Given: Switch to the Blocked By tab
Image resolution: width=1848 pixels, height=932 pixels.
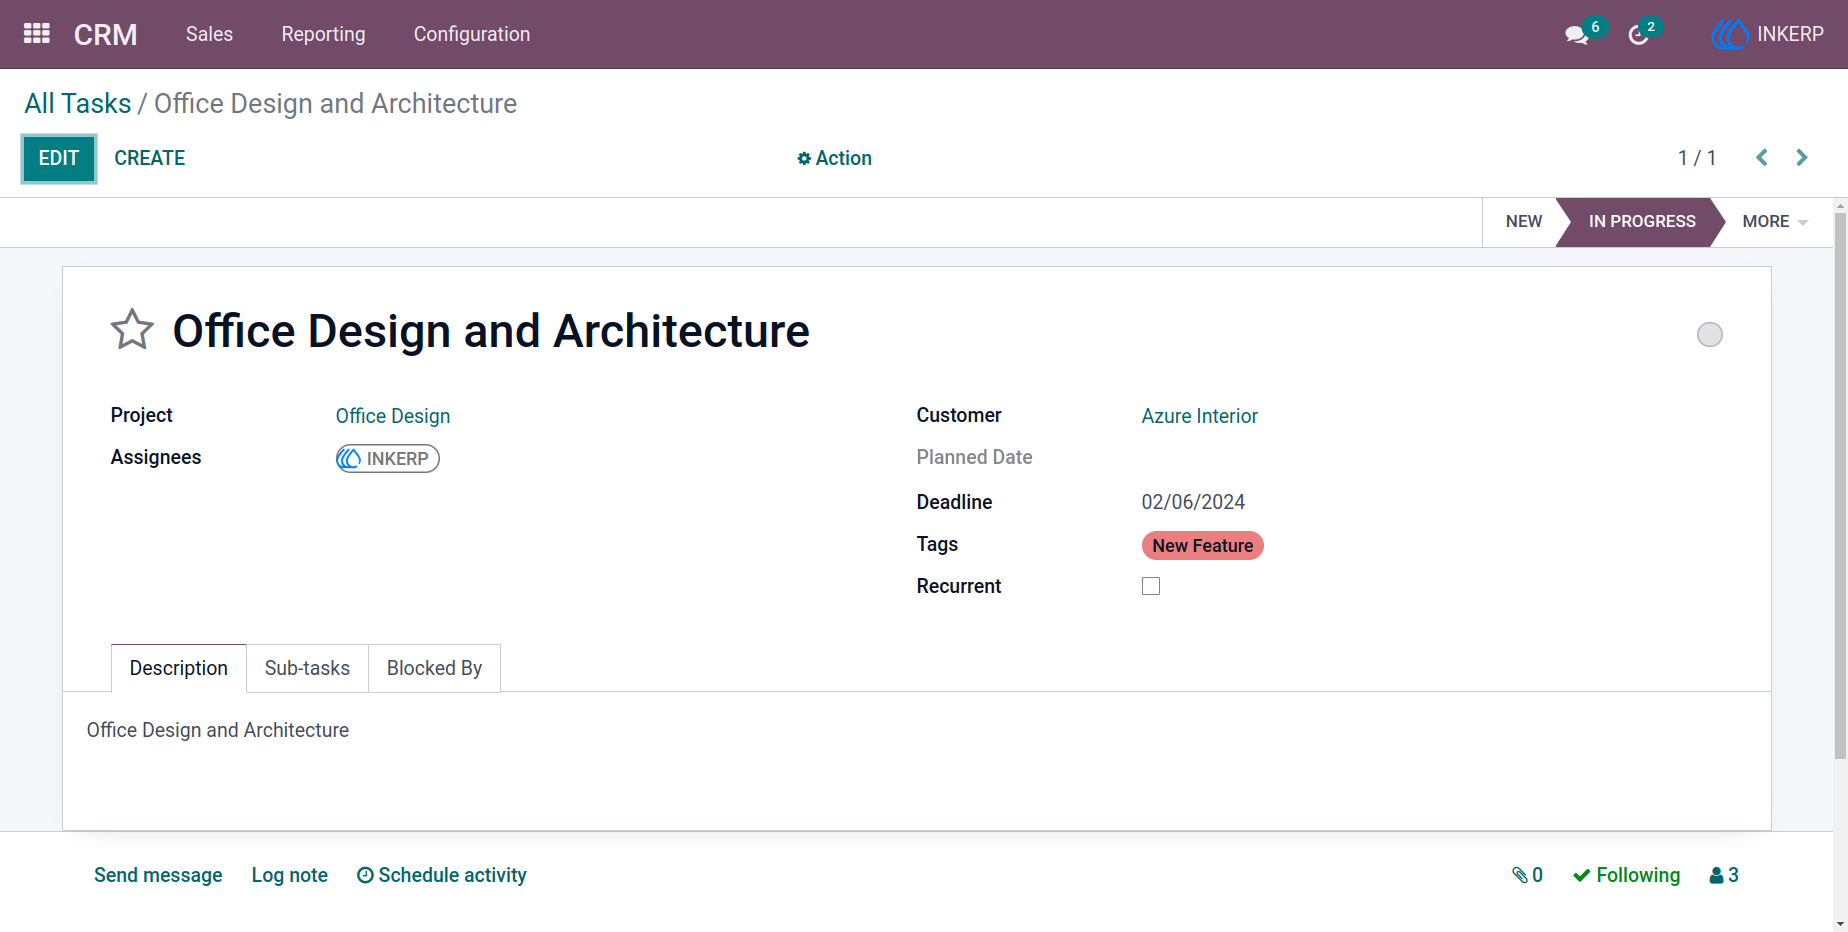Looking at the screenshot, I should [x=434, y=668].
